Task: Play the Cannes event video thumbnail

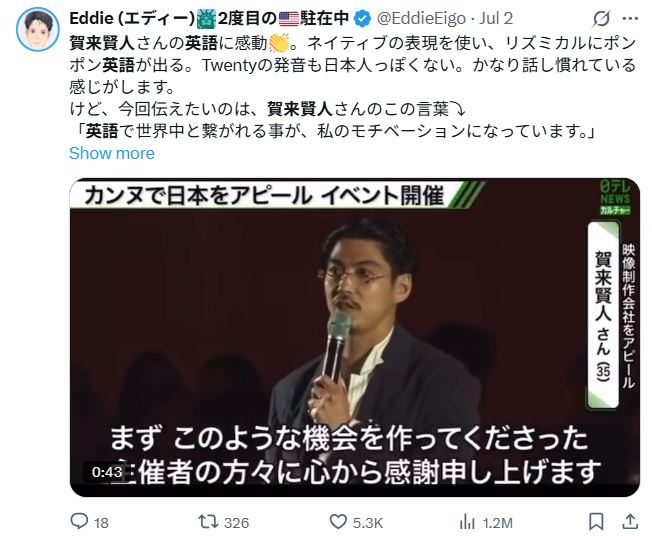Action: pos(355,337)
